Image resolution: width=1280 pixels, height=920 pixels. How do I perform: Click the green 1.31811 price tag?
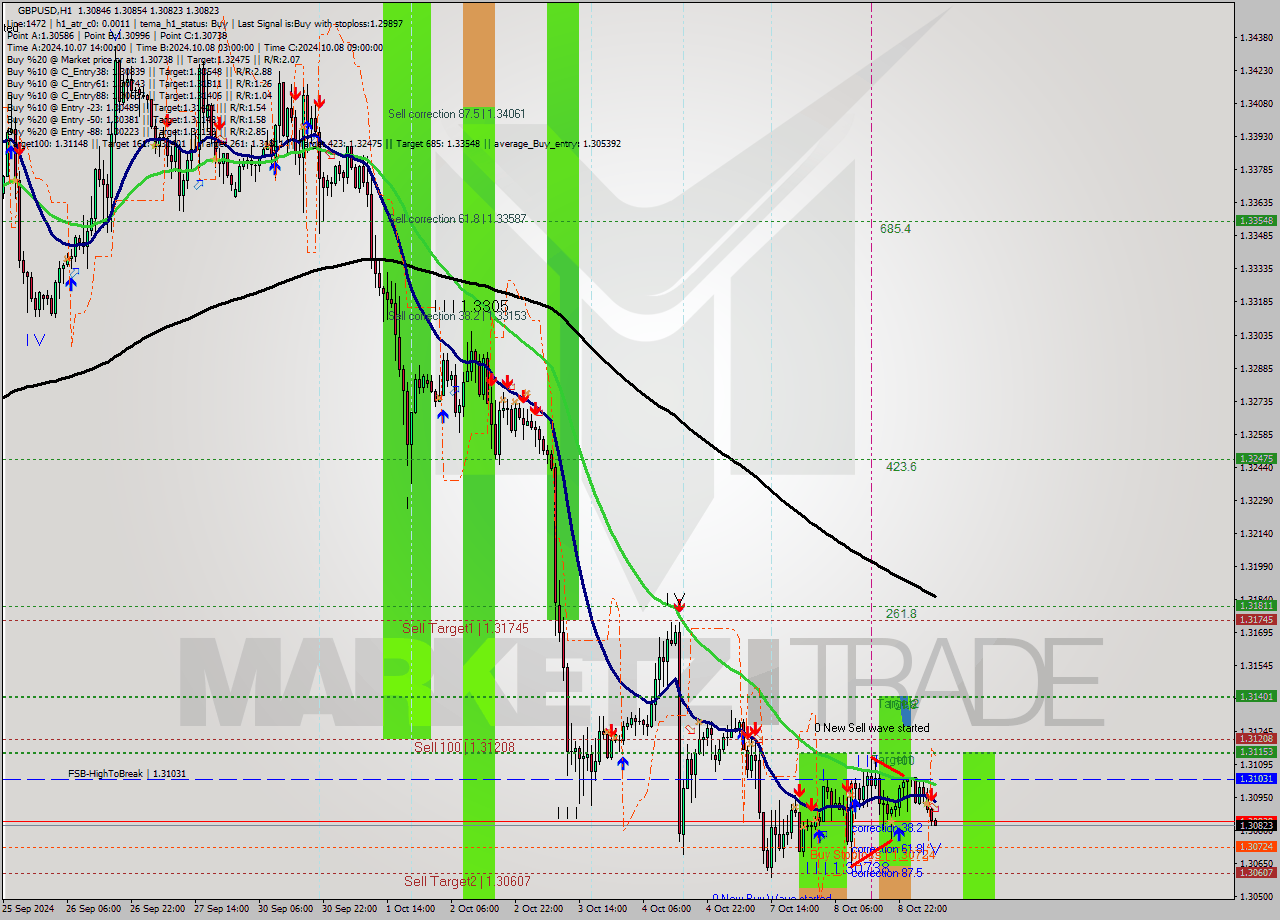coord(1256,606)
